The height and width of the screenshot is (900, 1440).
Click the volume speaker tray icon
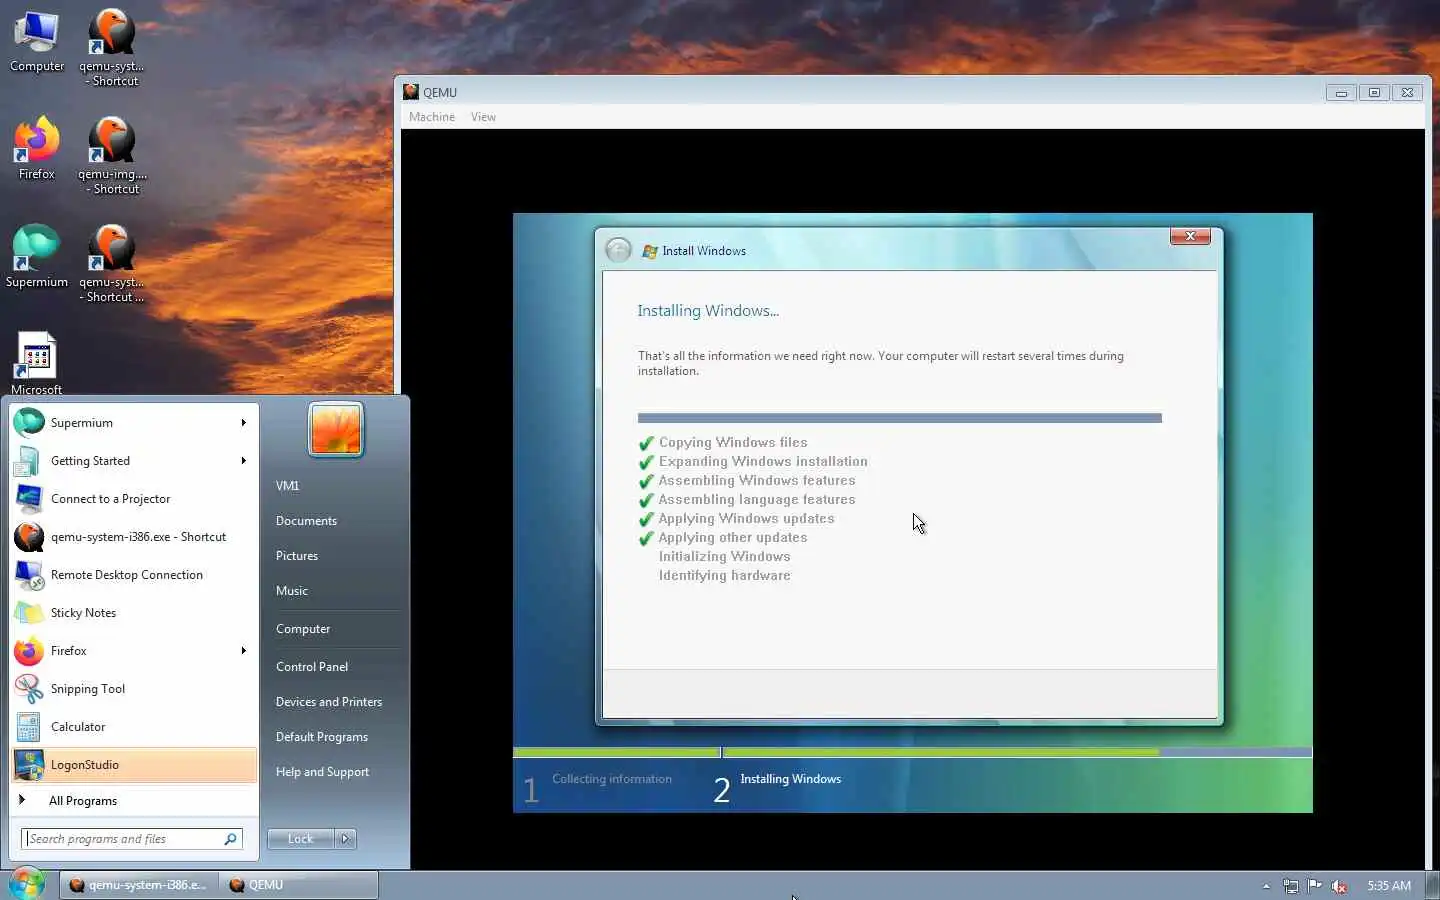[1339, 886]
